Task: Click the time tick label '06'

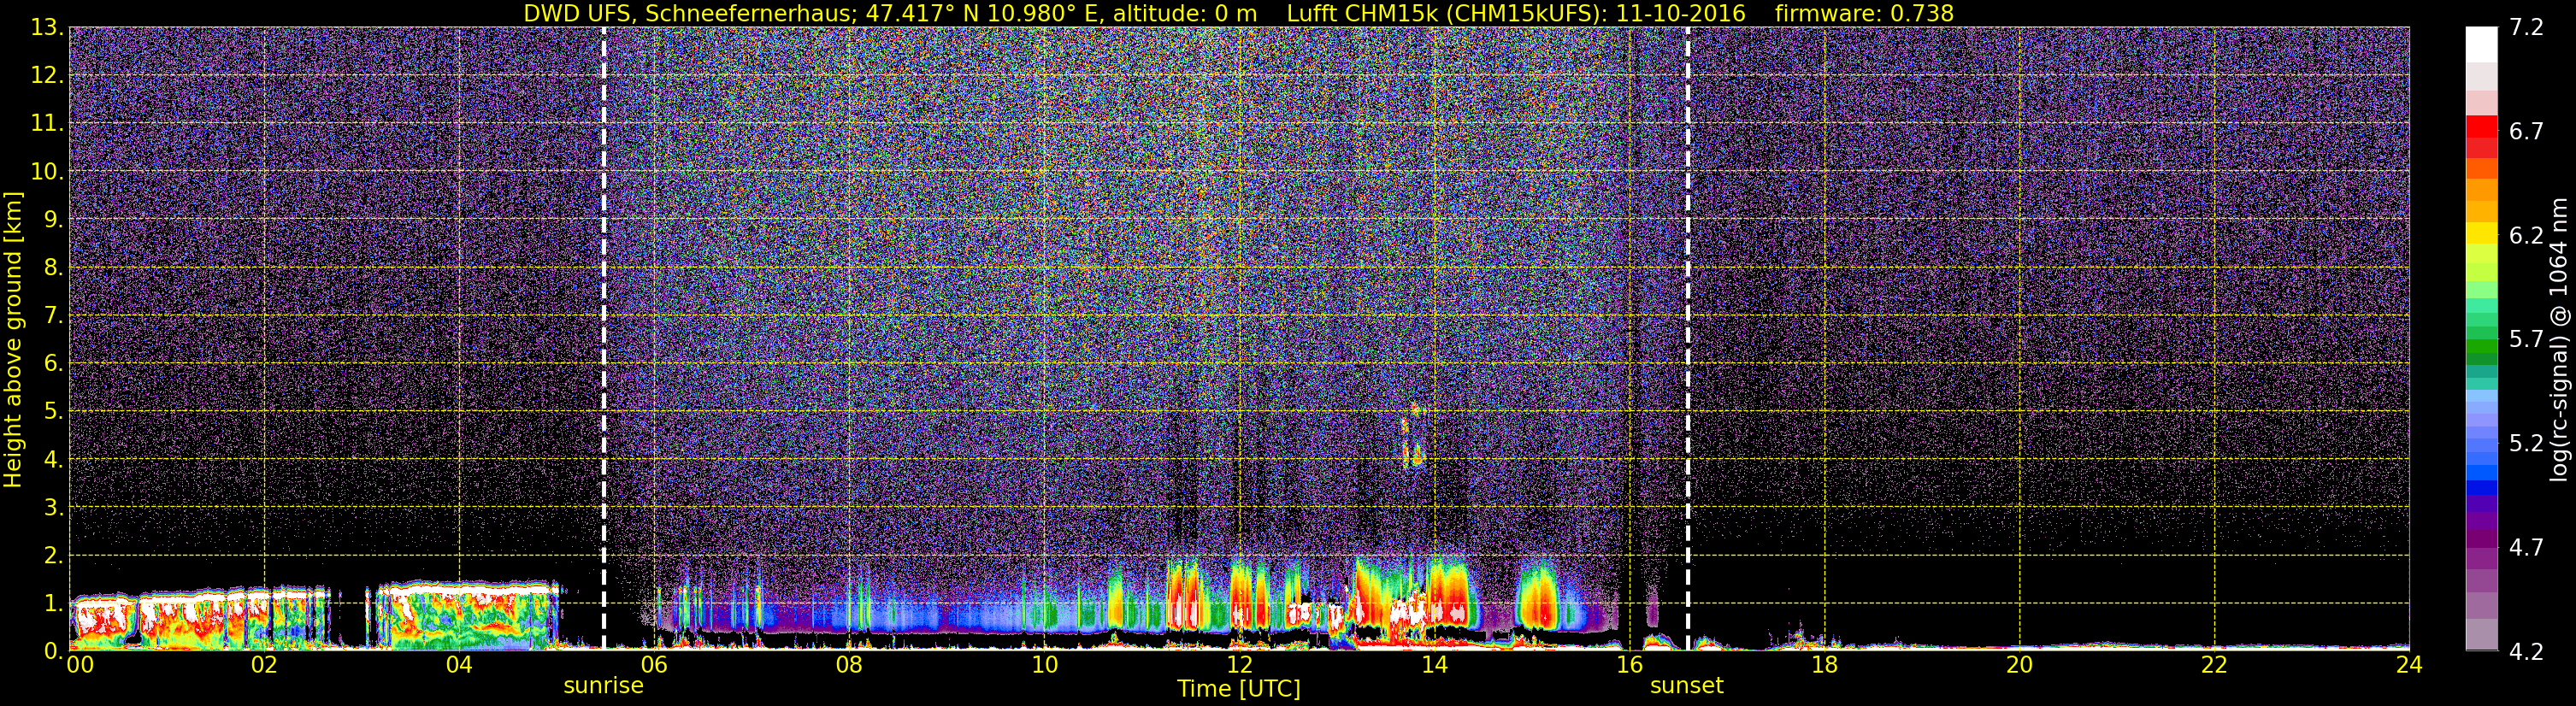Action: 654,665
